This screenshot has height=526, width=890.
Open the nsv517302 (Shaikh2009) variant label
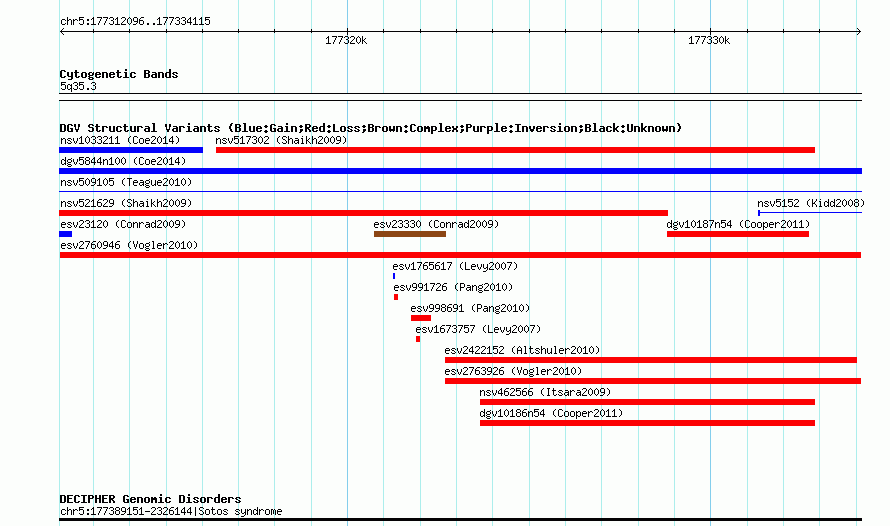click(x=281, y=140)
